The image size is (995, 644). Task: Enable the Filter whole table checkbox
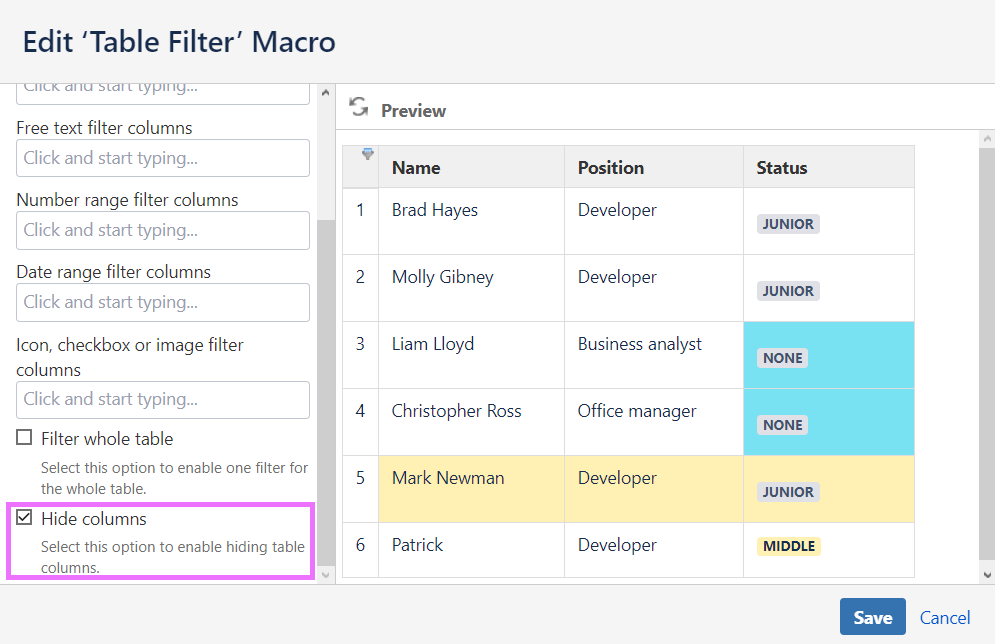(24, 438)
